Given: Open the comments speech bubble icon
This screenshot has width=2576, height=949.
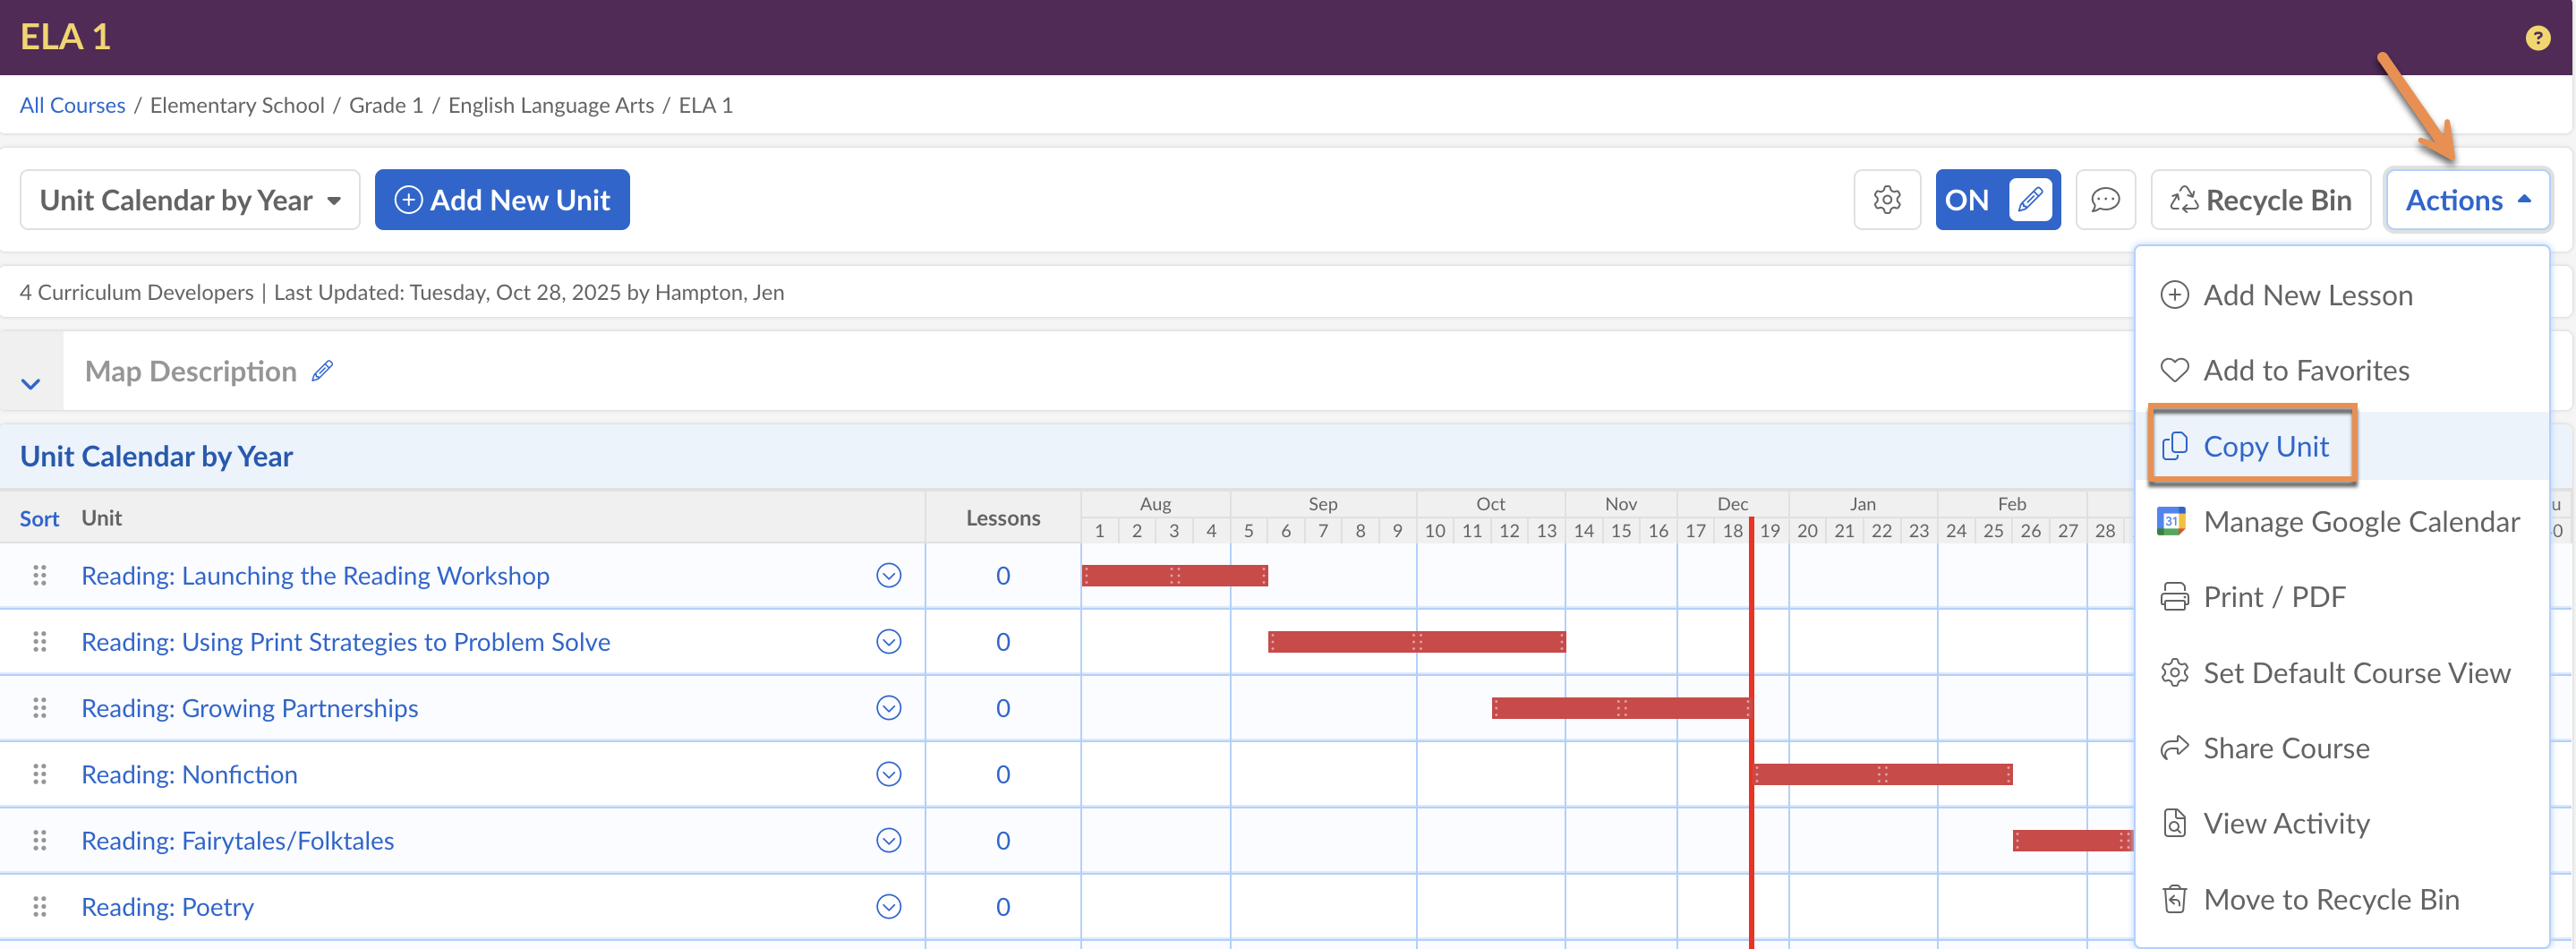Looking at the screenshot, I should [2104, 200].
